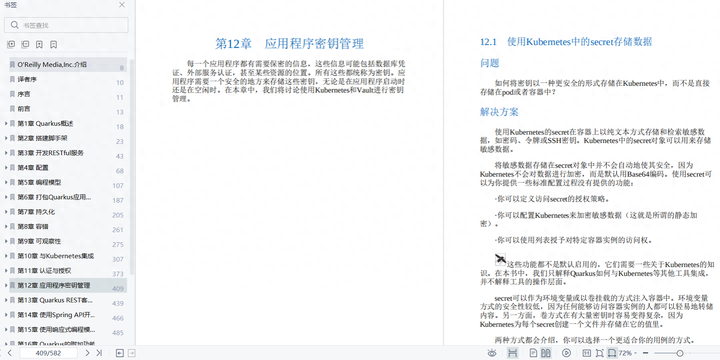Viewport: 720px width, 360px height.
Task: Open the 前言 bookmark
Action: tap(68, 109)
